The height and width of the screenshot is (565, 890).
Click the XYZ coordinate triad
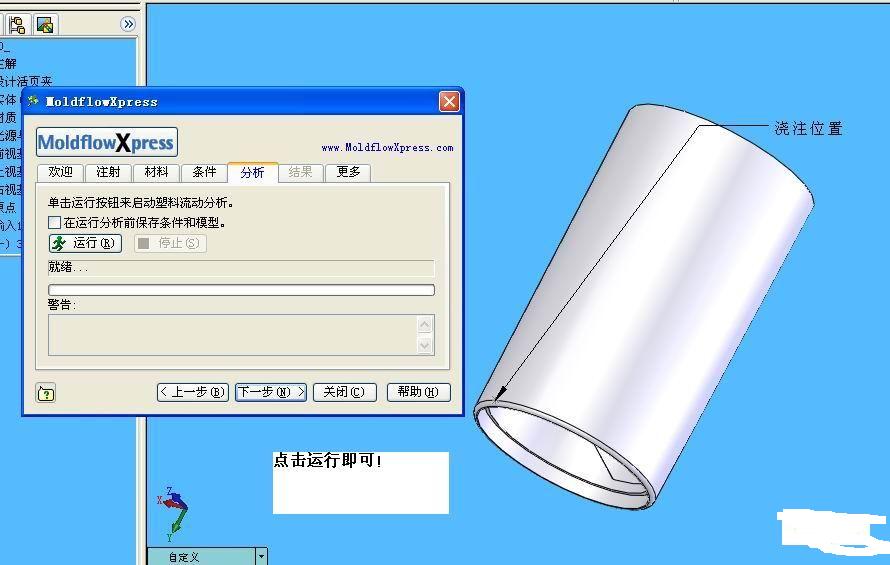click(x=173, y=513)
